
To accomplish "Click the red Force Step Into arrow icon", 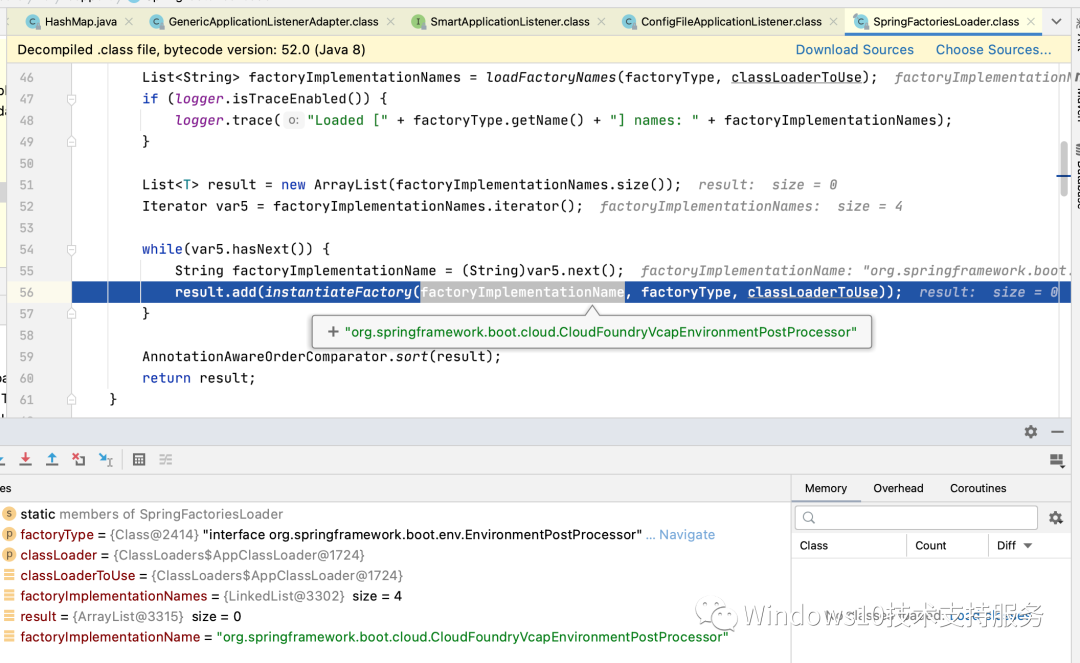I will (25, 459).
